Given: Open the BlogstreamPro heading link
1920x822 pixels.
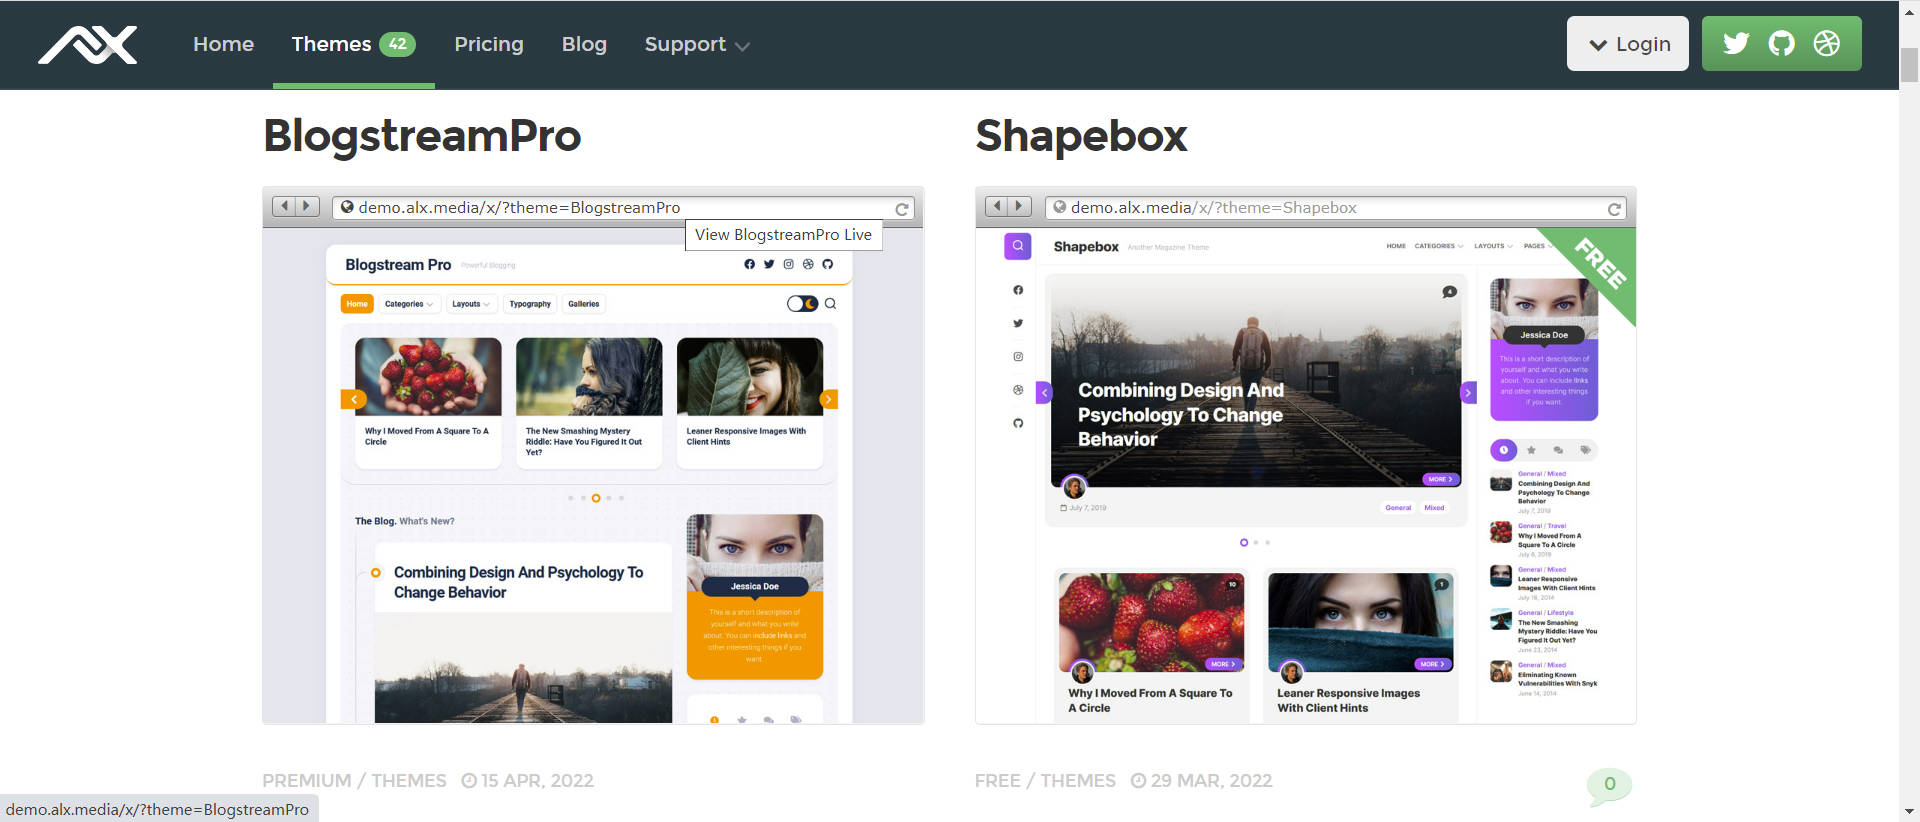Looking at the screenshot, I should 422,136.
